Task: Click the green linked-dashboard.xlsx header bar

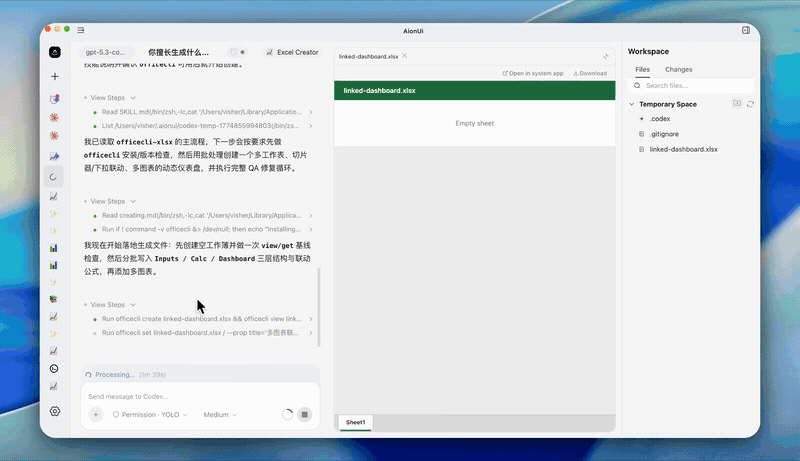Action: point(474,90)
